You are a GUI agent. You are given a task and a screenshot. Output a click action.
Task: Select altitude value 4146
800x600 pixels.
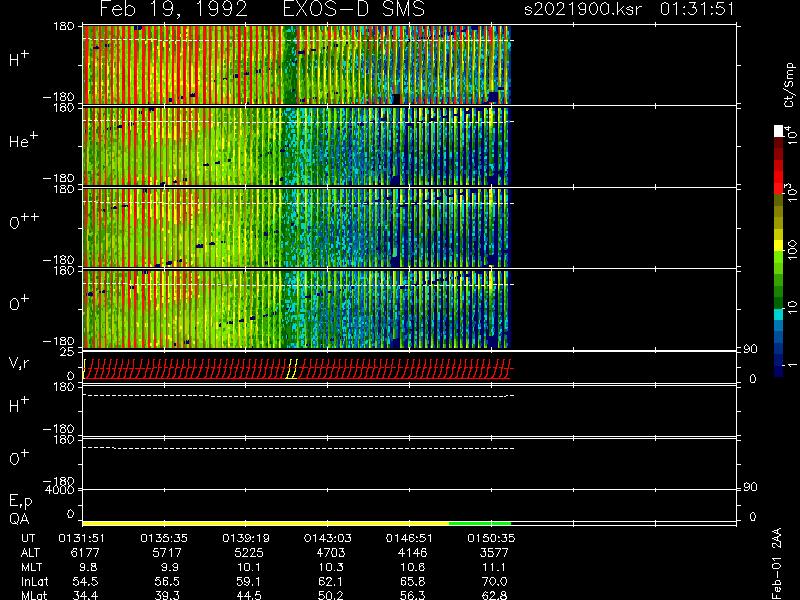[x=412, y=553]
